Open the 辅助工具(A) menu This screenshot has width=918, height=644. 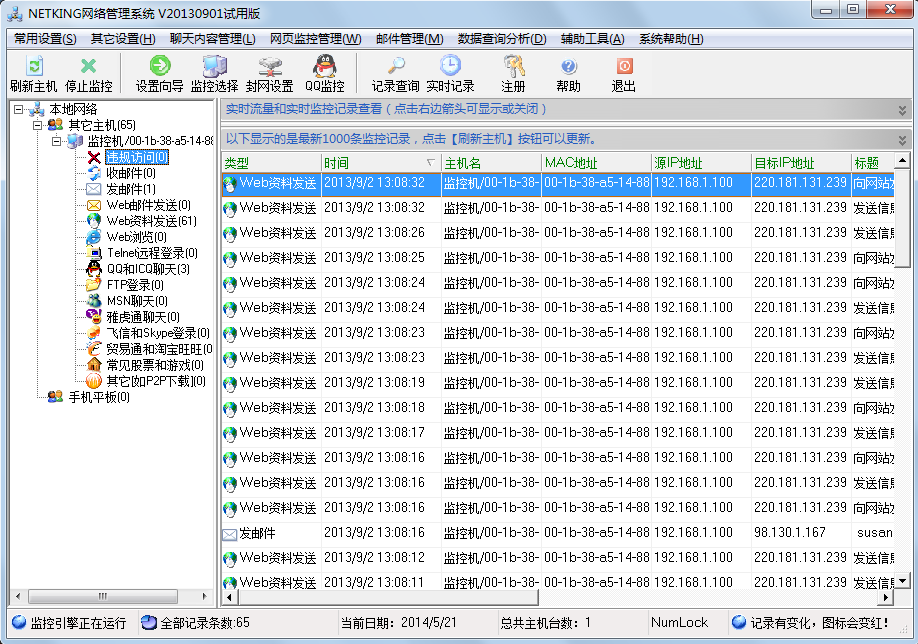(592, 39)
